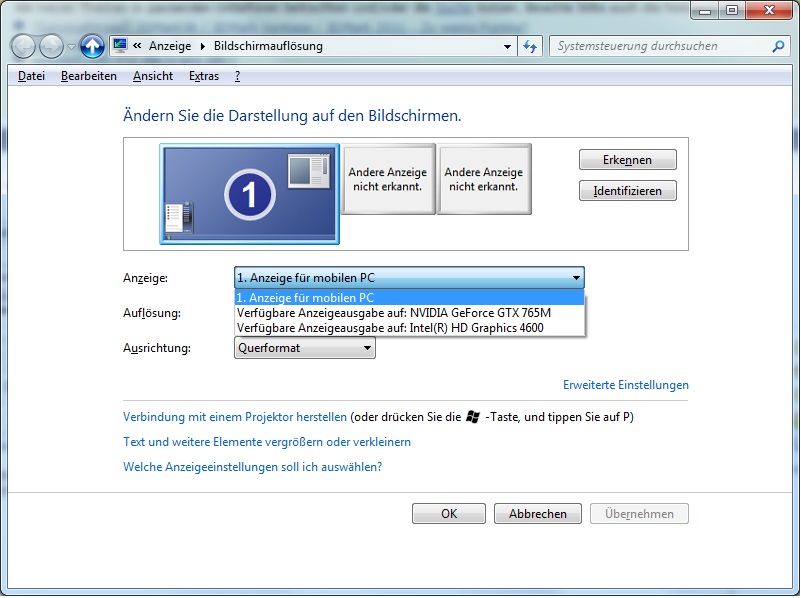Open 'Welche Anzeigeeinstellungen soll ich auswählen?' link
This screenshot has height=598, width=801.
[x=252, y=467]
